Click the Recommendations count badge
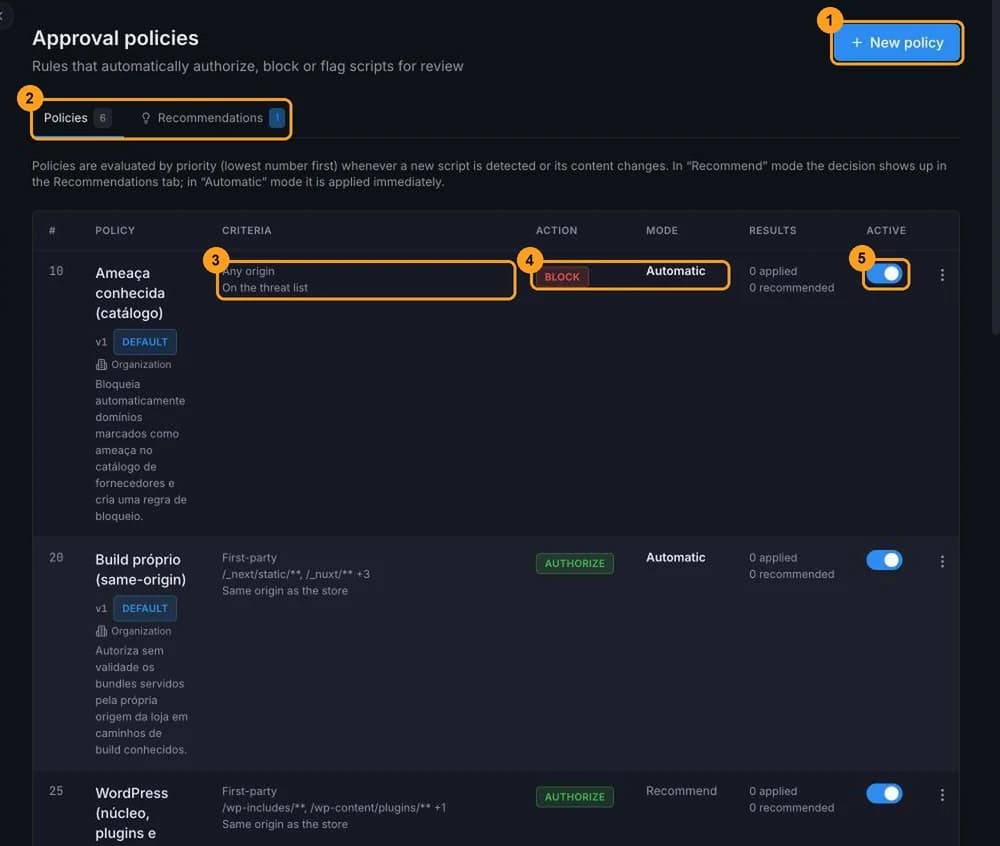Screen dimensions: 1000x846 [x=277, y=118]
